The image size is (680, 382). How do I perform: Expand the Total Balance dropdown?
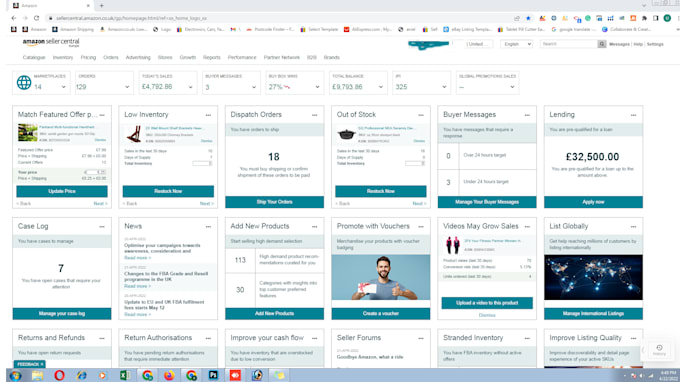[x=380, y=87]
